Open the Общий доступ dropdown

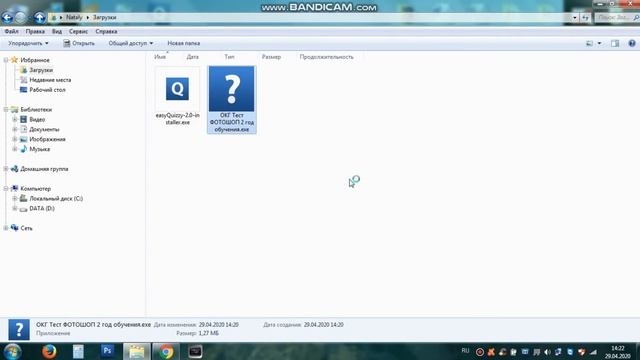pos(131,43)
